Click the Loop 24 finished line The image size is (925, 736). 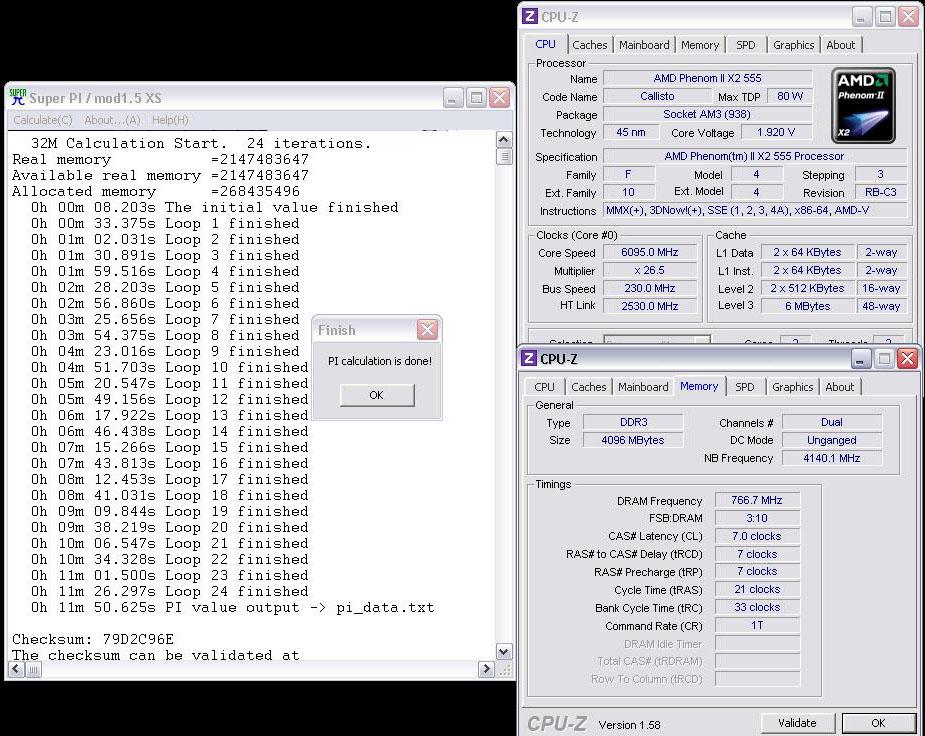[171, 592]
